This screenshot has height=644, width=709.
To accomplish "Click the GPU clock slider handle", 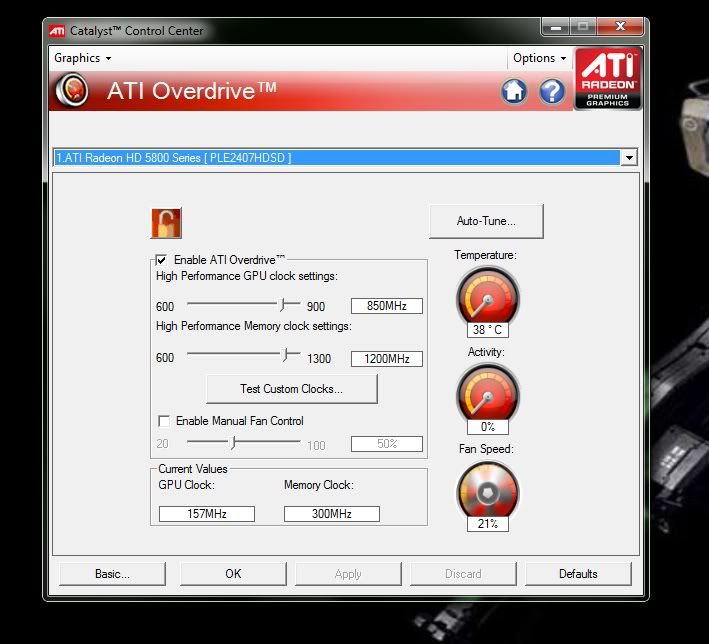I will click(283, 305).
